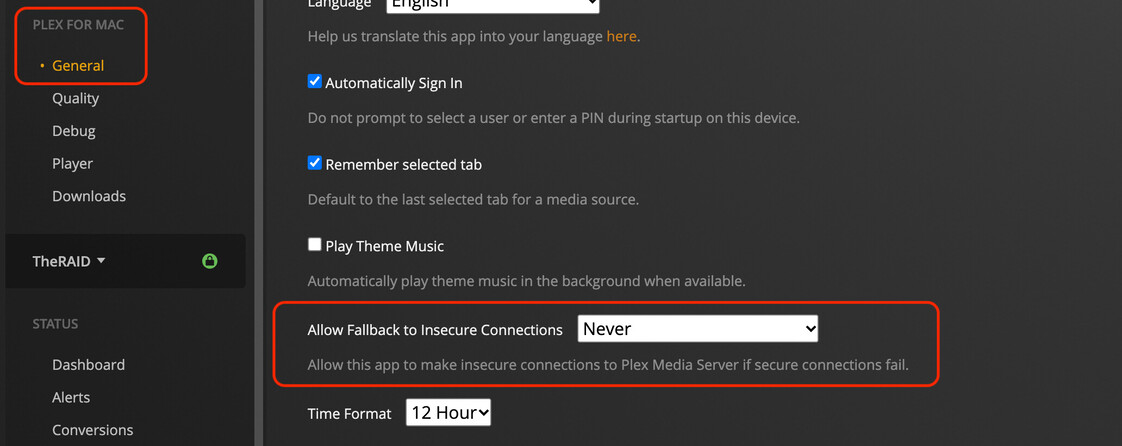The width and height of the screenshot is (1122, 446).
Task: Click the Play Theme Music label
Action: point(385,246)
